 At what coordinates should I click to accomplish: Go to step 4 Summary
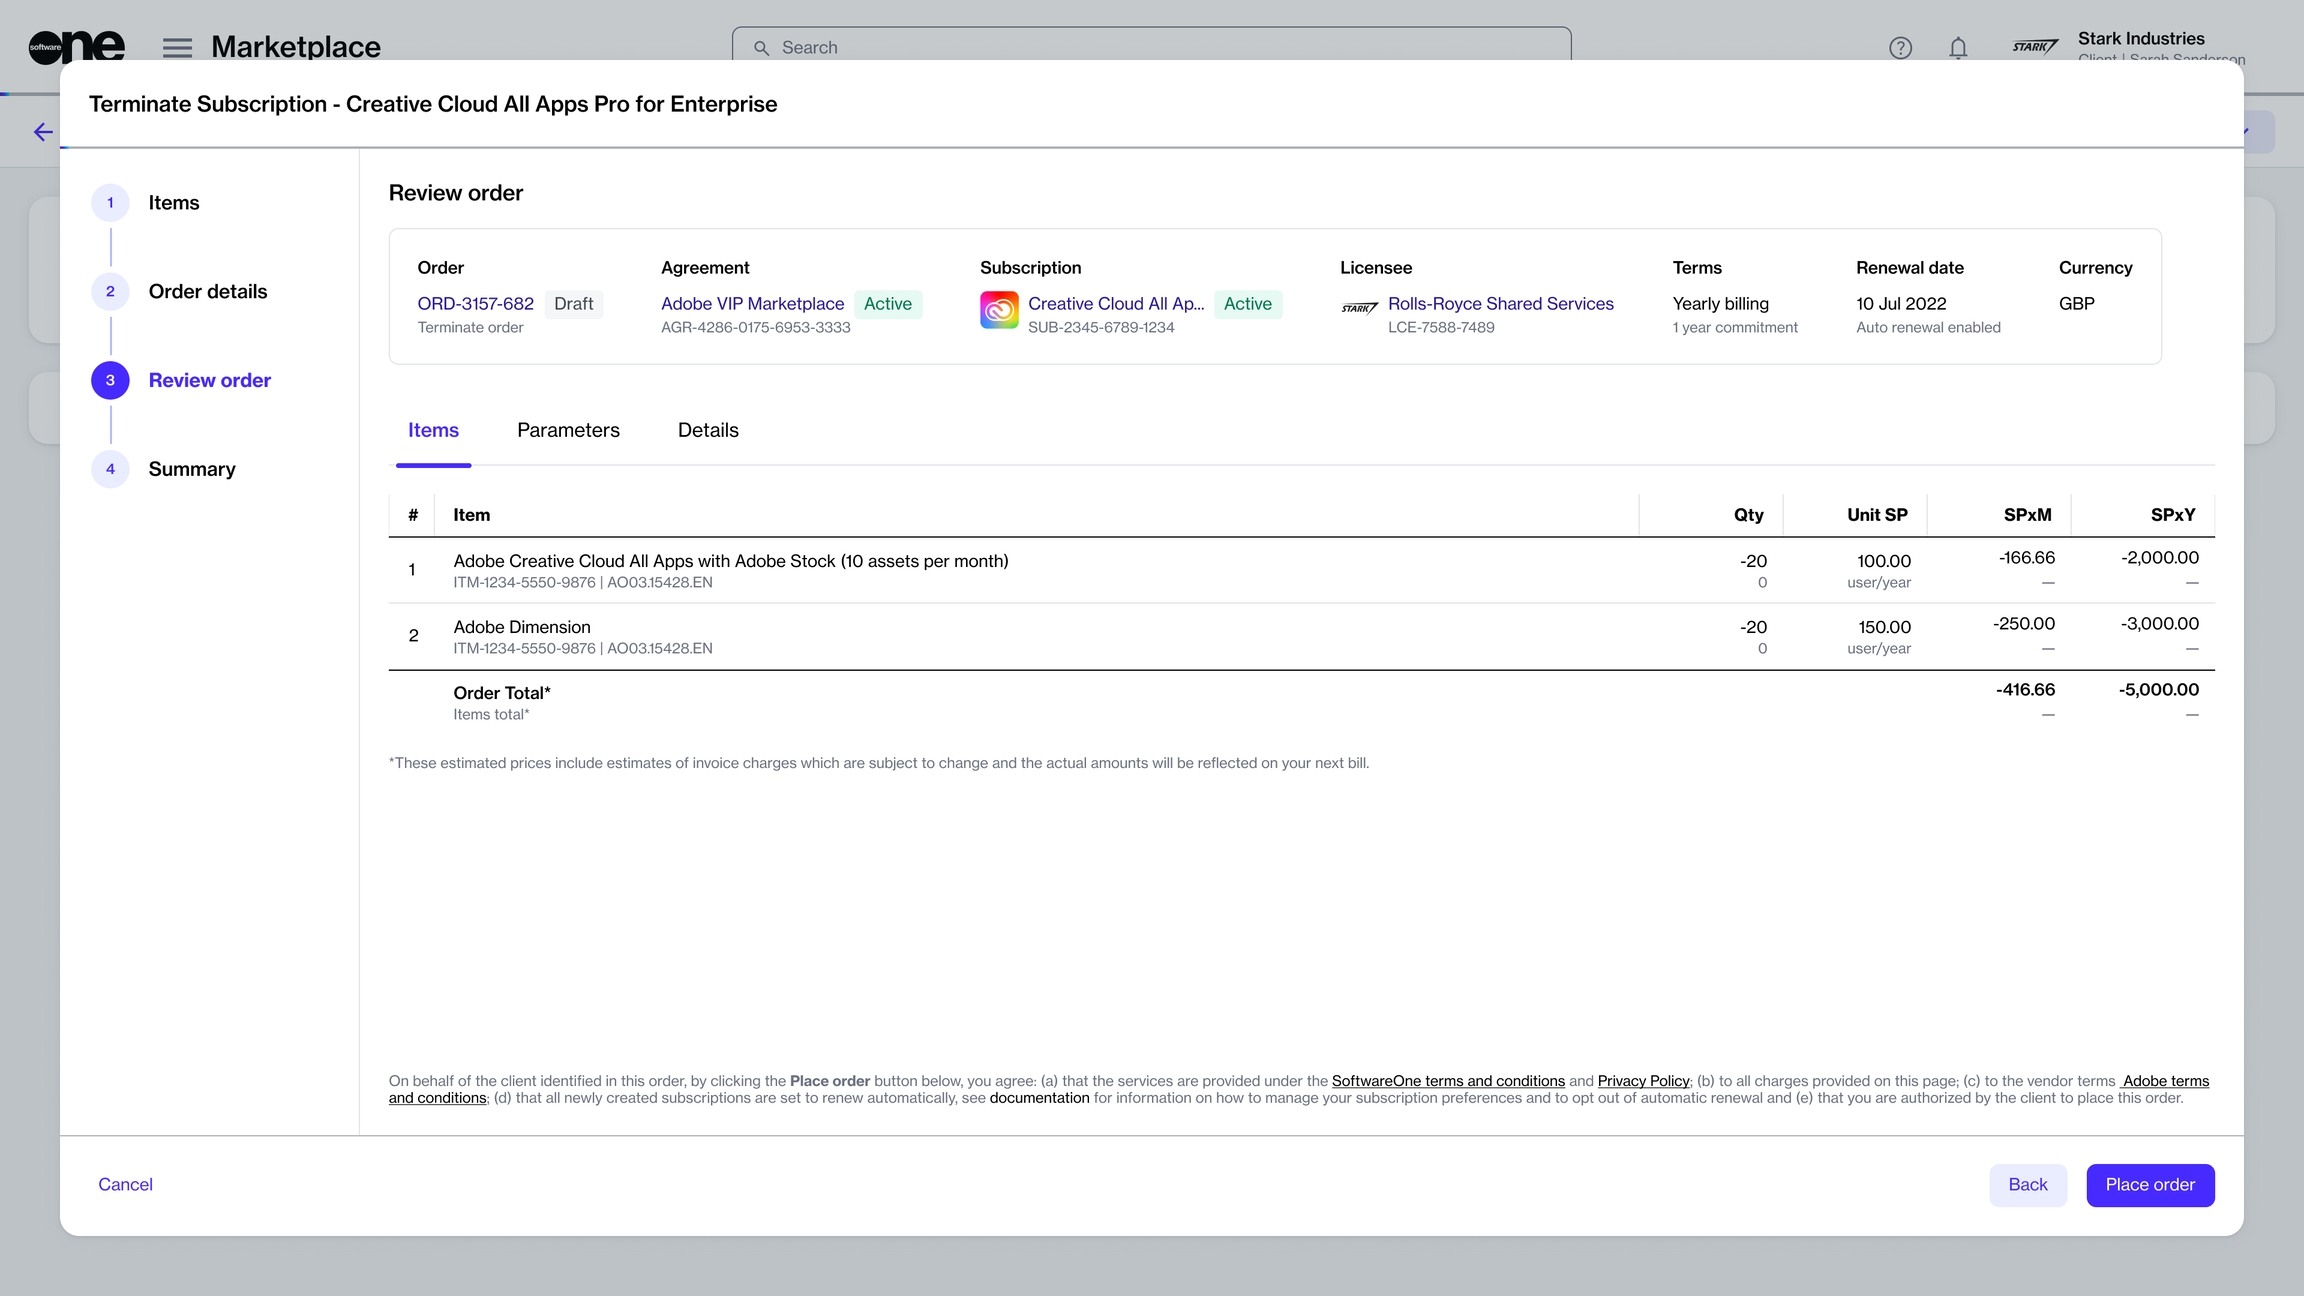[191, 470]
